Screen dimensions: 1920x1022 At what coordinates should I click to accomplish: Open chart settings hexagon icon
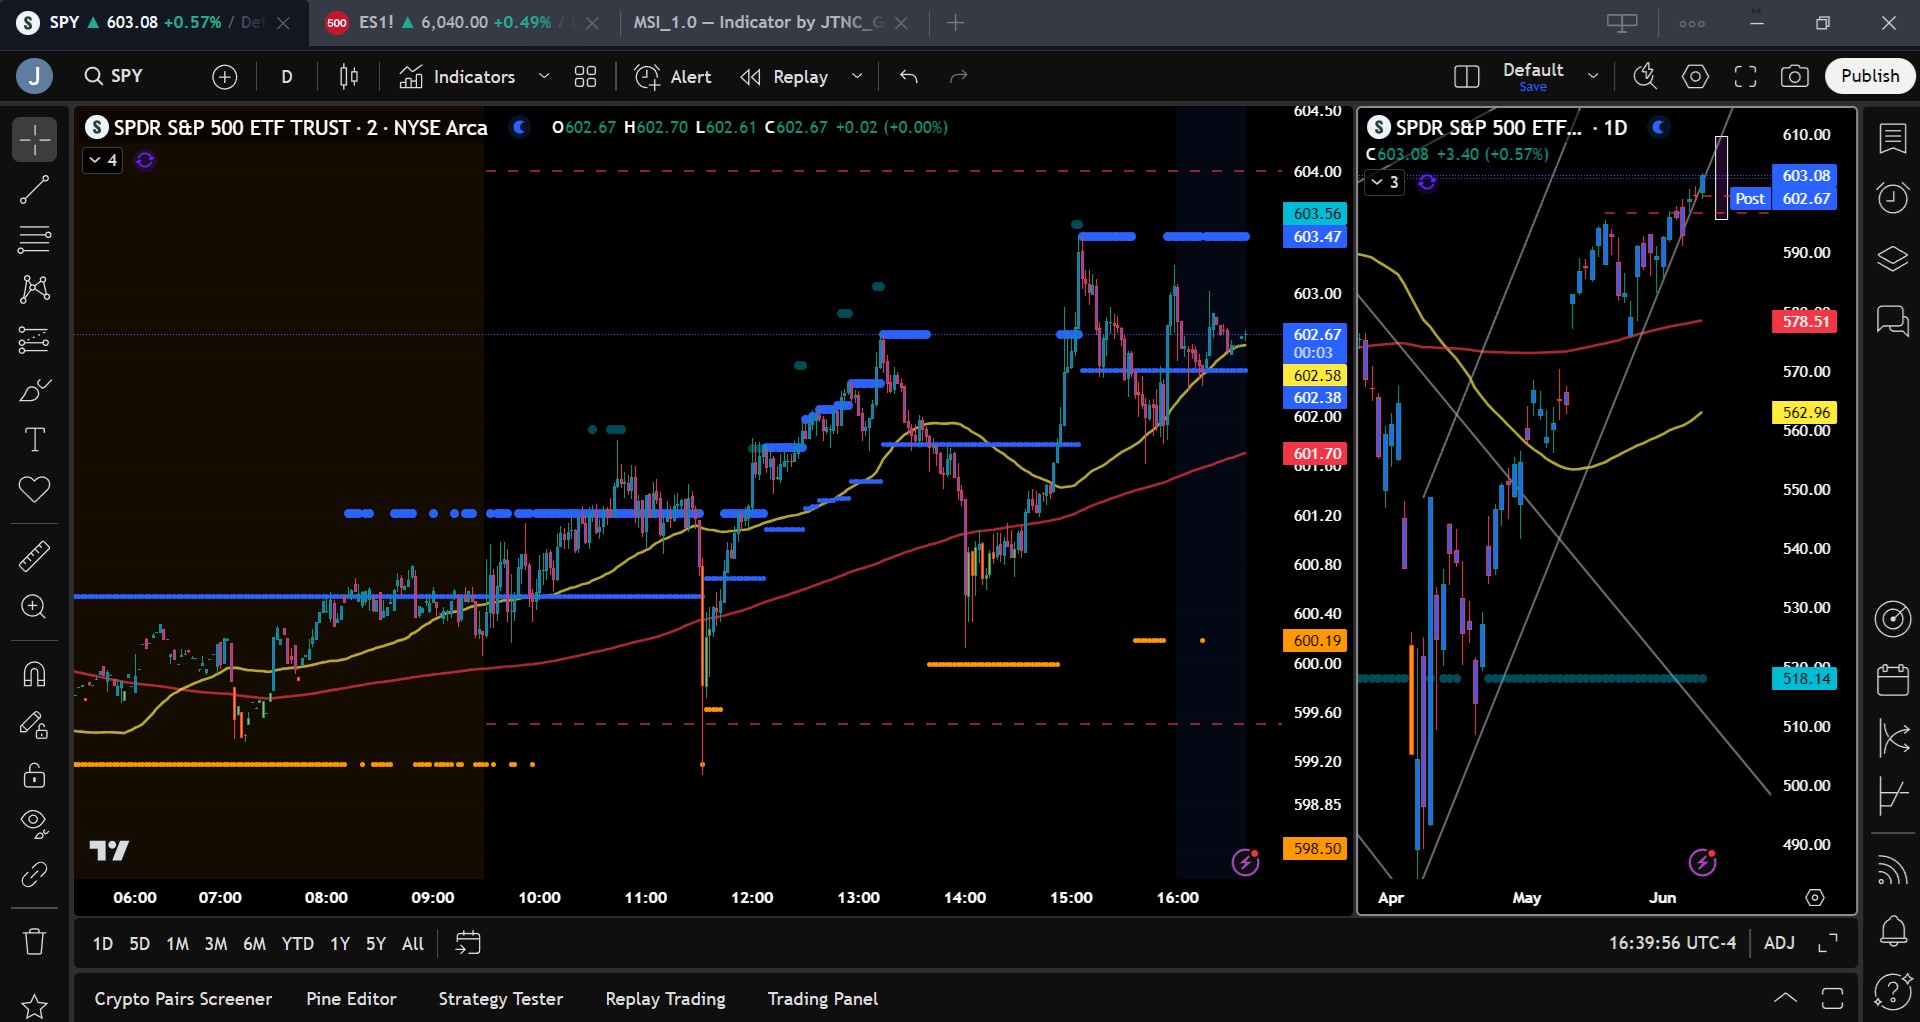(x=1696, y=76)
